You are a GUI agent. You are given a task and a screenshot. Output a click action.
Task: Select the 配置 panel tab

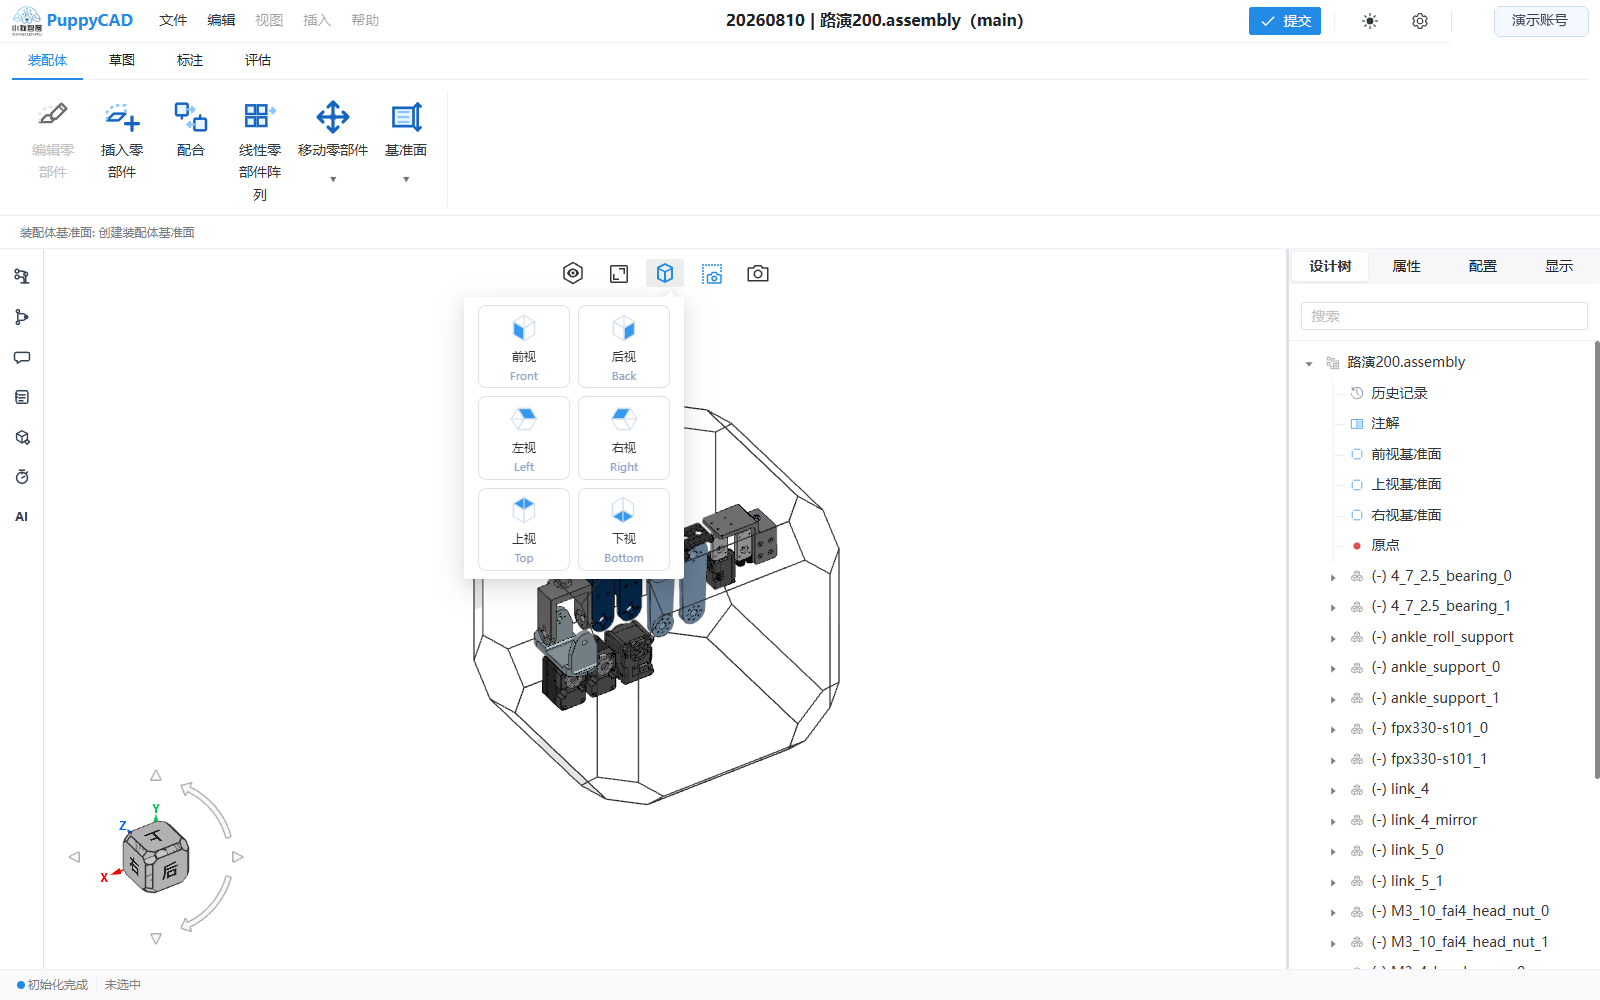(x=1483, y=266)
